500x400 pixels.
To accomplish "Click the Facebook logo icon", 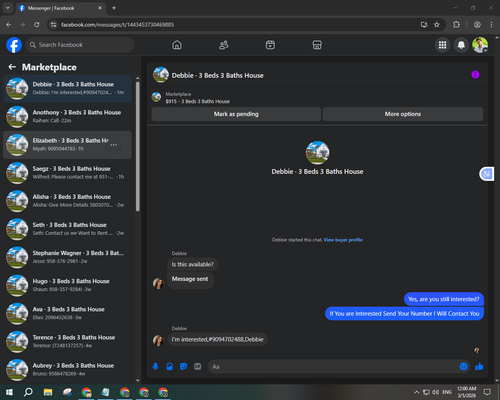I will 14,45.
